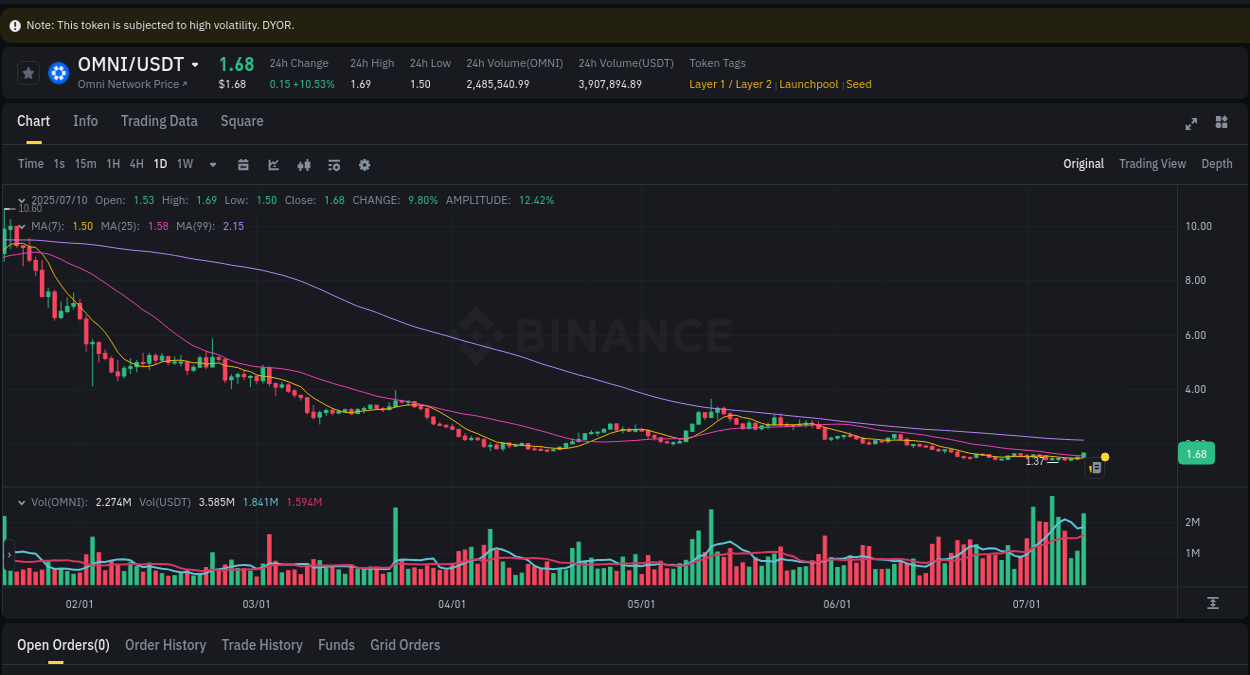
Task: Select the 1W timeframe
Action: point(184,164)
